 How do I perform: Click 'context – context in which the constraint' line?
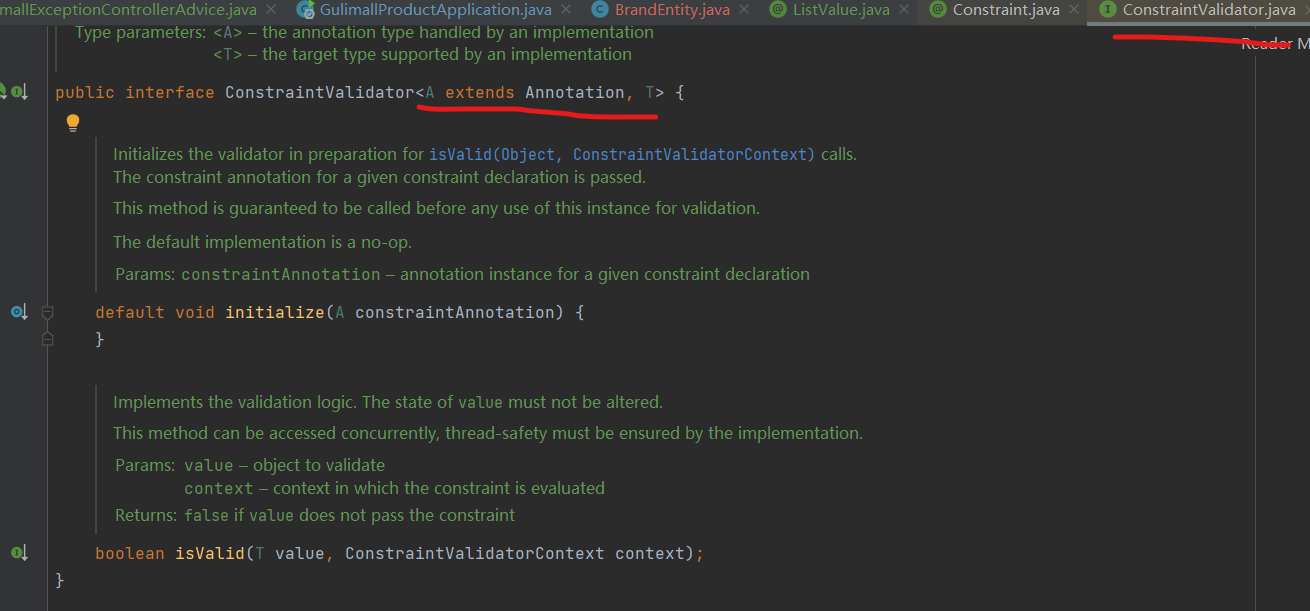point(394,488)
